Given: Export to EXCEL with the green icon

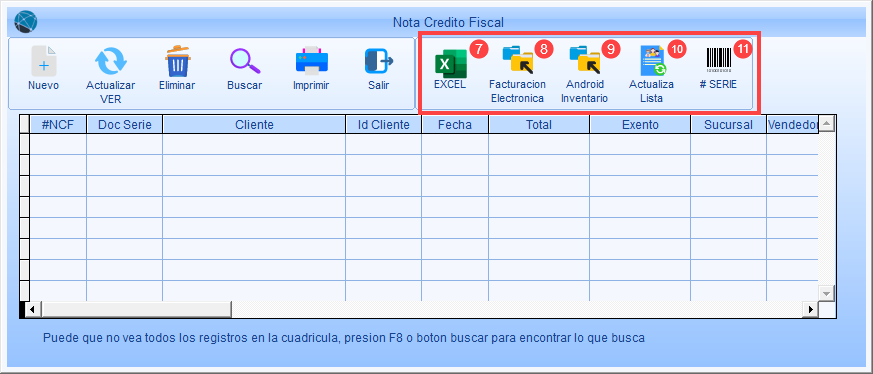Looking at the screenshot, I should (x=450, y=64).
